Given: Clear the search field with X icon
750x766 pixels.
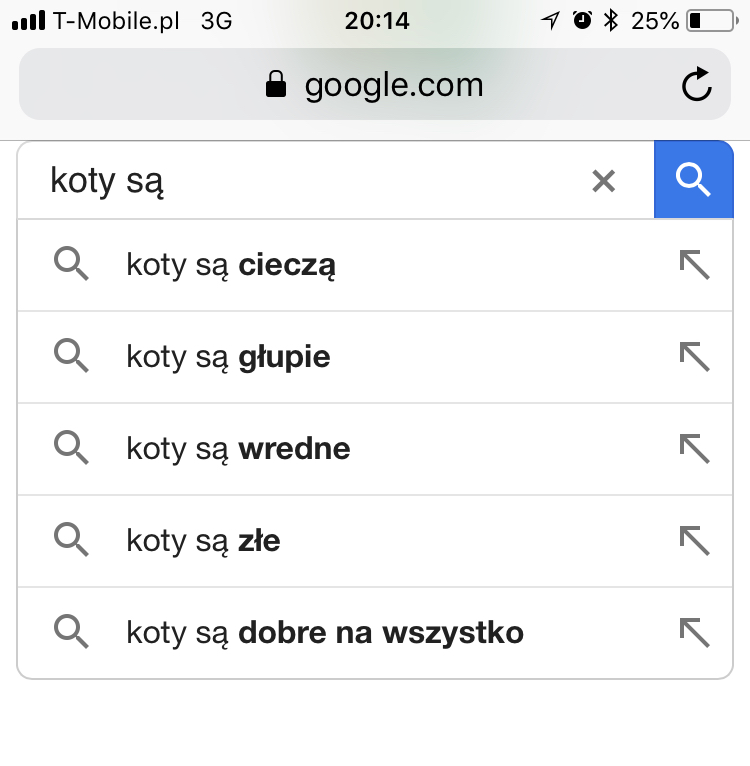Looking at the screenshot, I should click(x=603, y=181).
